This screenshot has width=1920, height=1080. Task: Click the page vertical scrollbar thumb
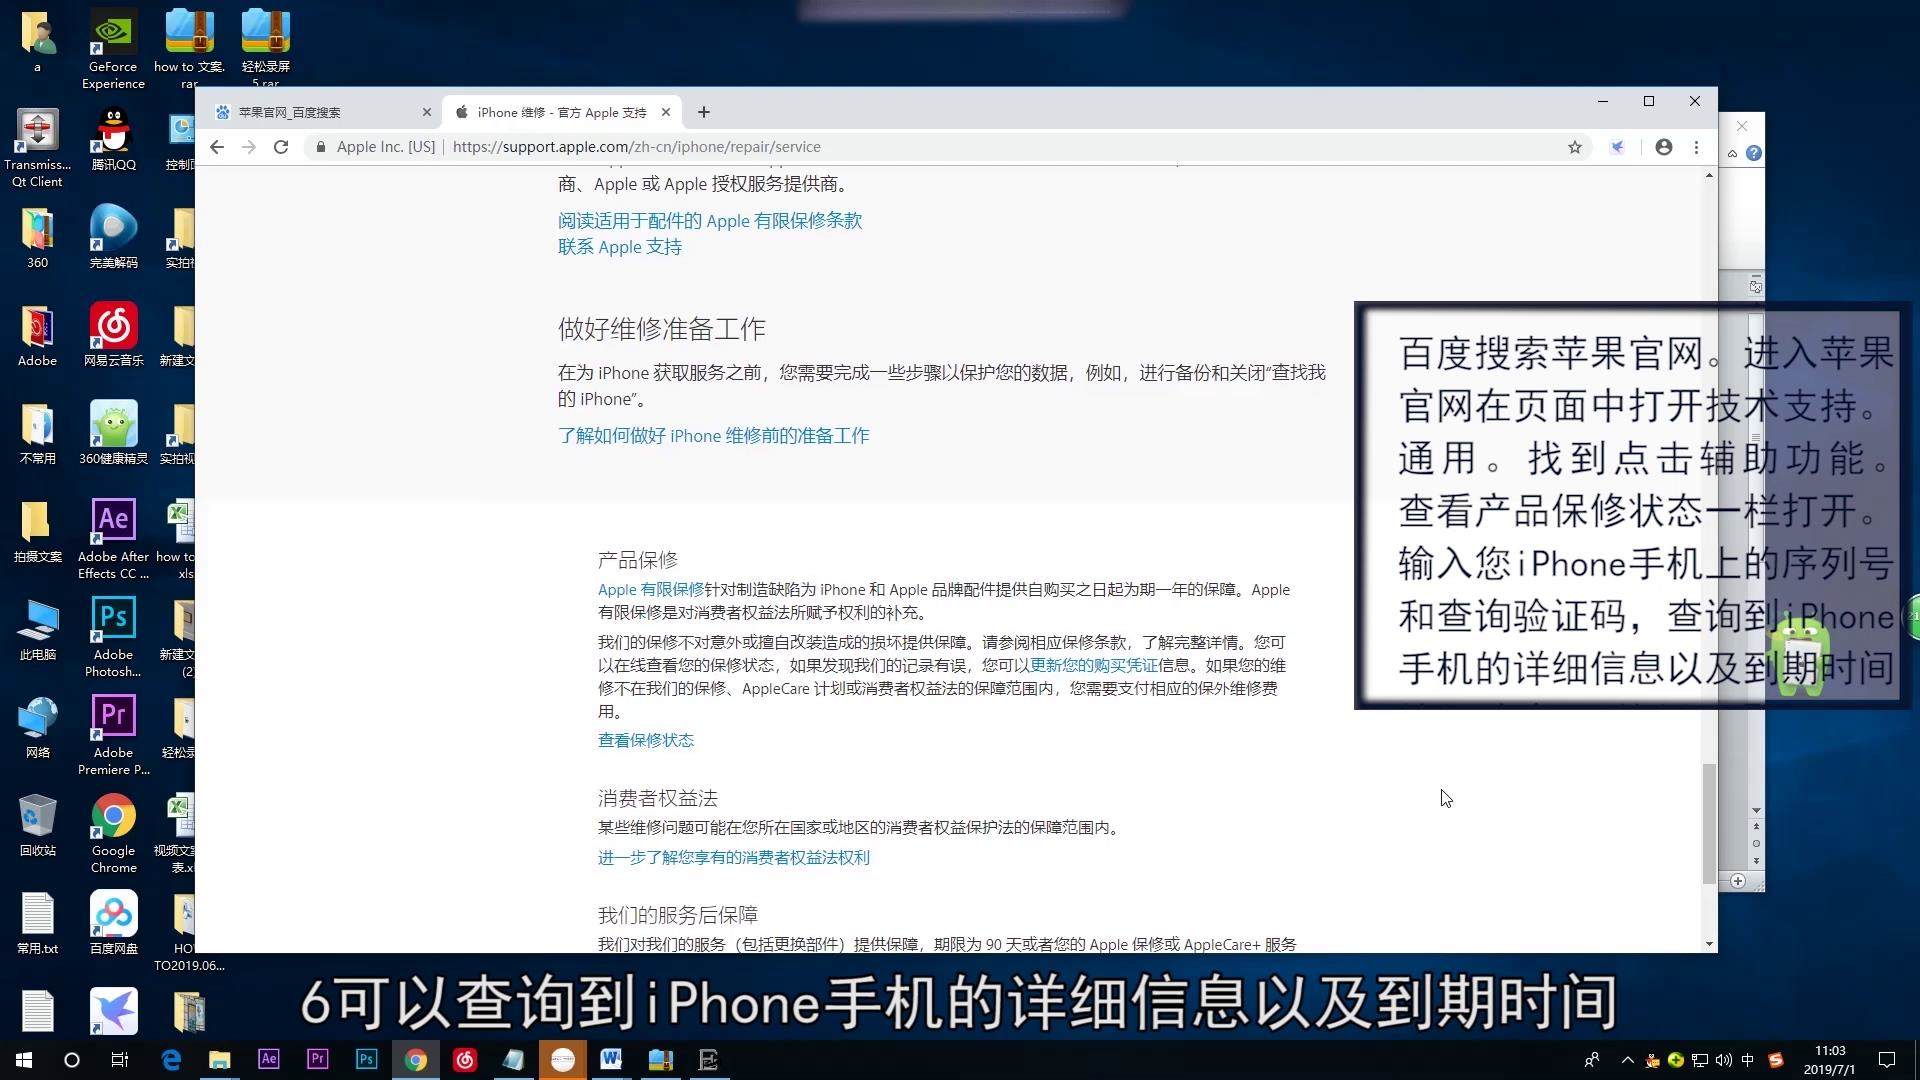click(1709, 823)
